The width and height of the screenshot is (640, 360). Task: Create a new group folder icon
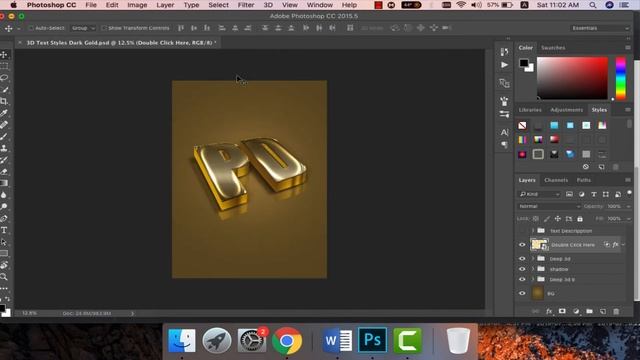589,311
